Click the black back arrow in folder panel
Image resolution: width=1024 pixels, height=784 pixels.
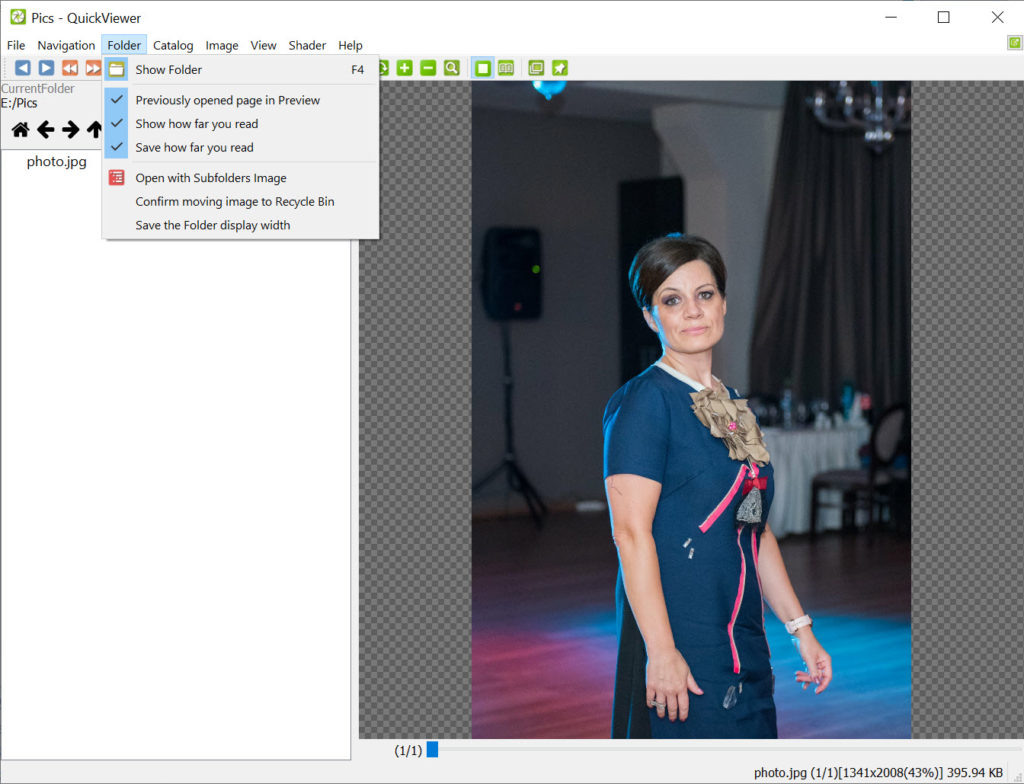click(45, 129)
